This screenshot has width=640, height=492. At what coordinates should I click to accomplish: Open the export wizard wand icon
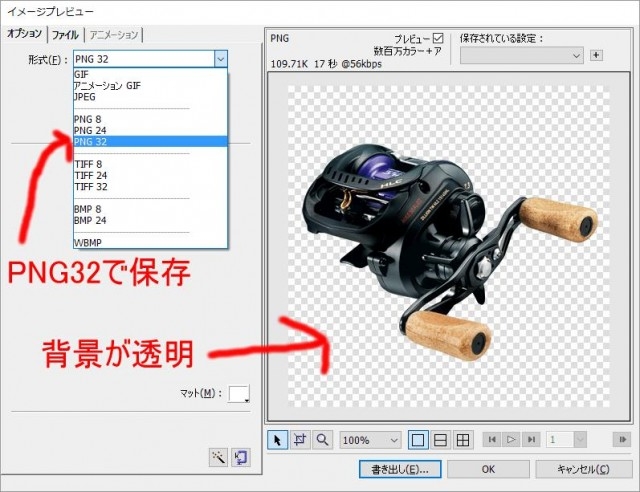(218, 457)
